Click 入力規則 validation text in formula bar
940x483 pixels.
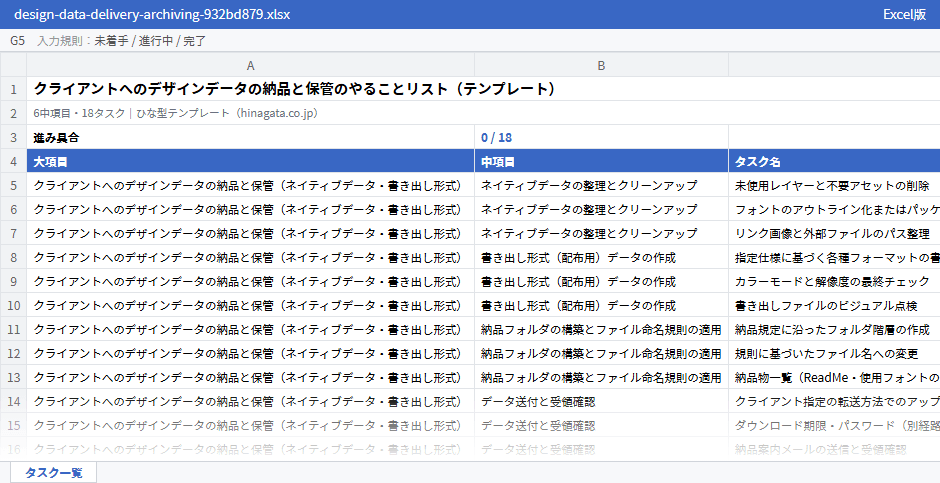point(122,41)
